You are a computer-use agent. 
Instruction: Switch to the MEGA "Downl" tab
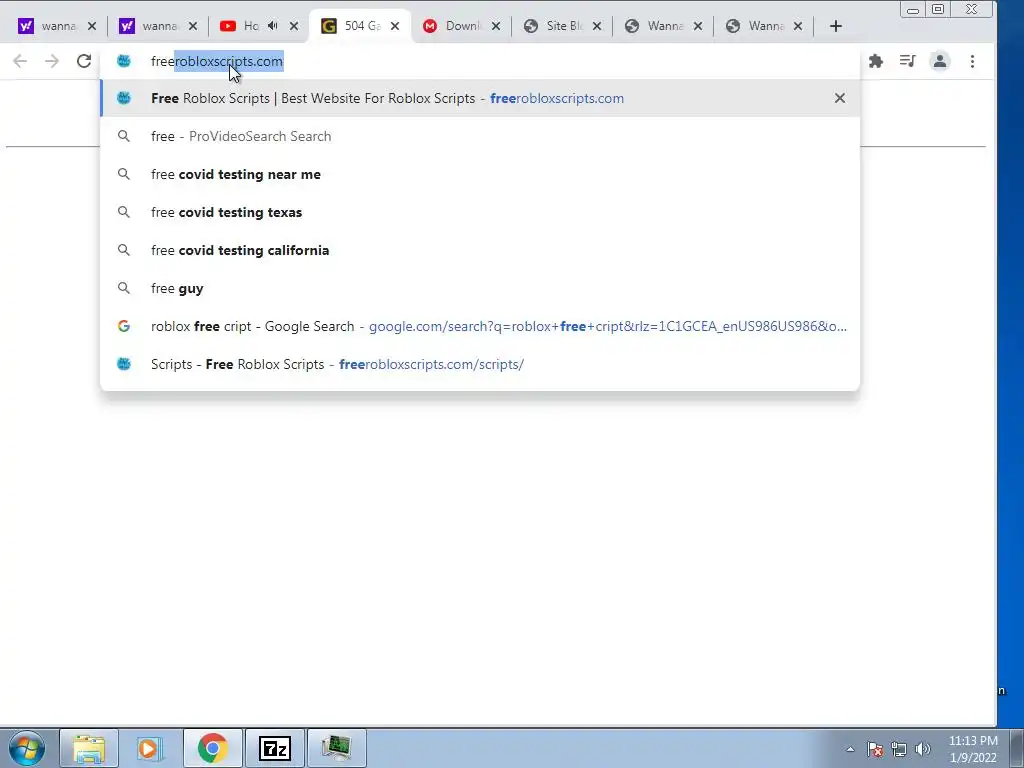coord(452,26)
